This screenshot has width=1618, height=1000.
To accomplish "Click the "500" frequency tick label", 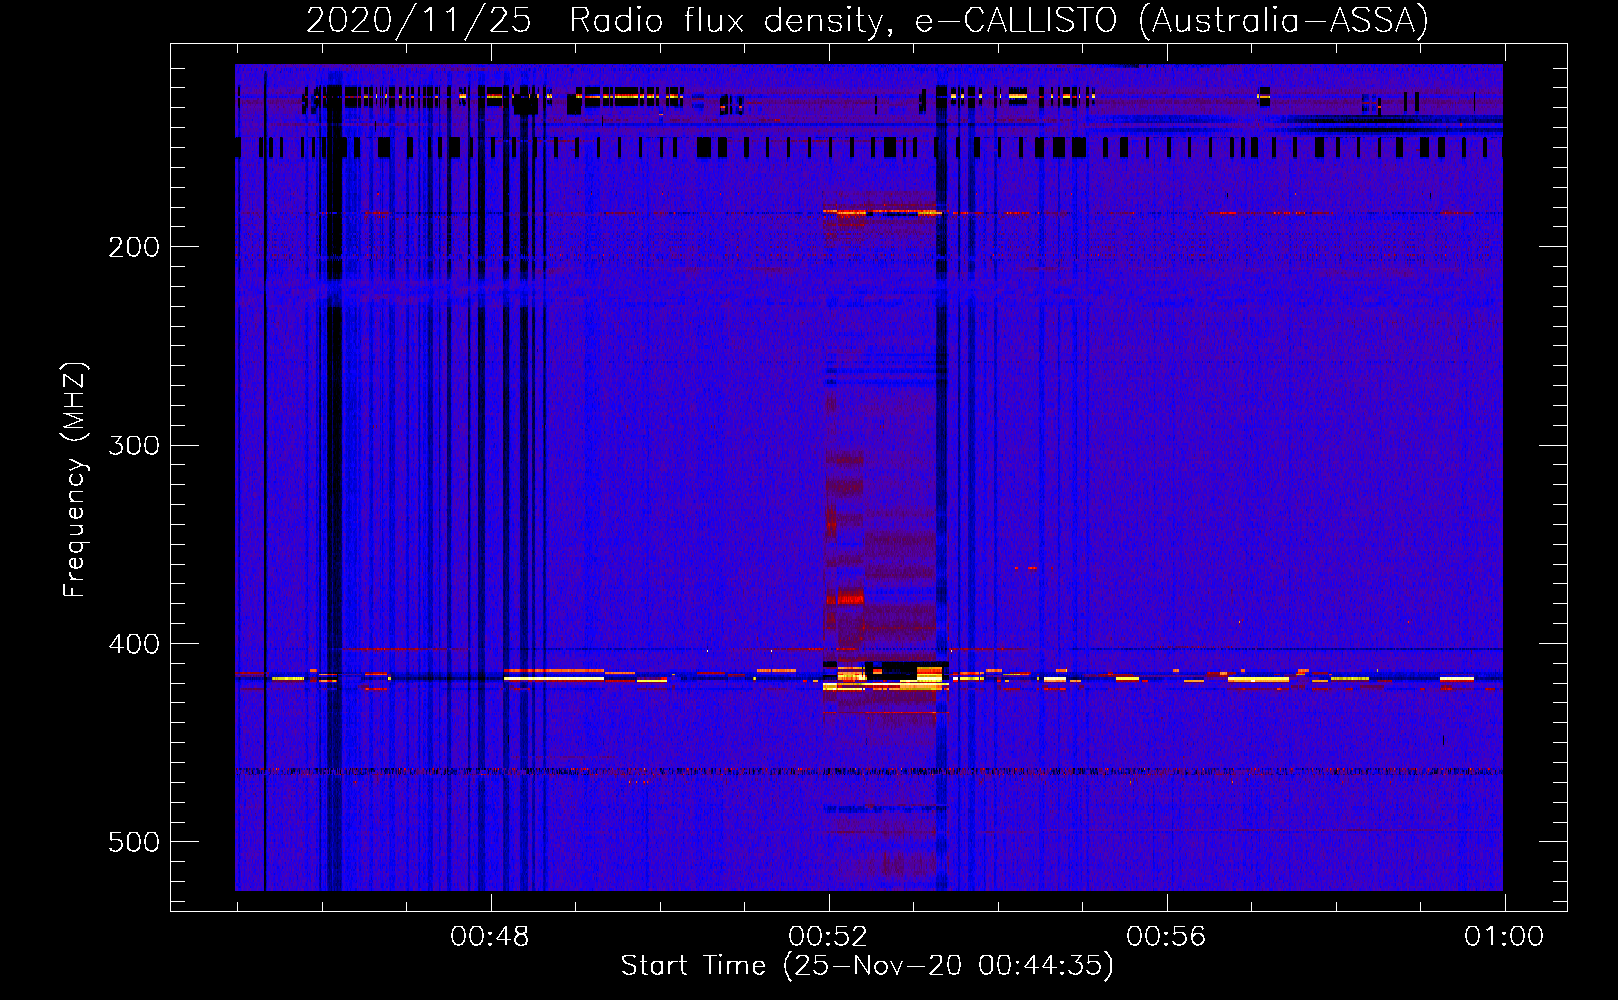I will tap(134, 842).
